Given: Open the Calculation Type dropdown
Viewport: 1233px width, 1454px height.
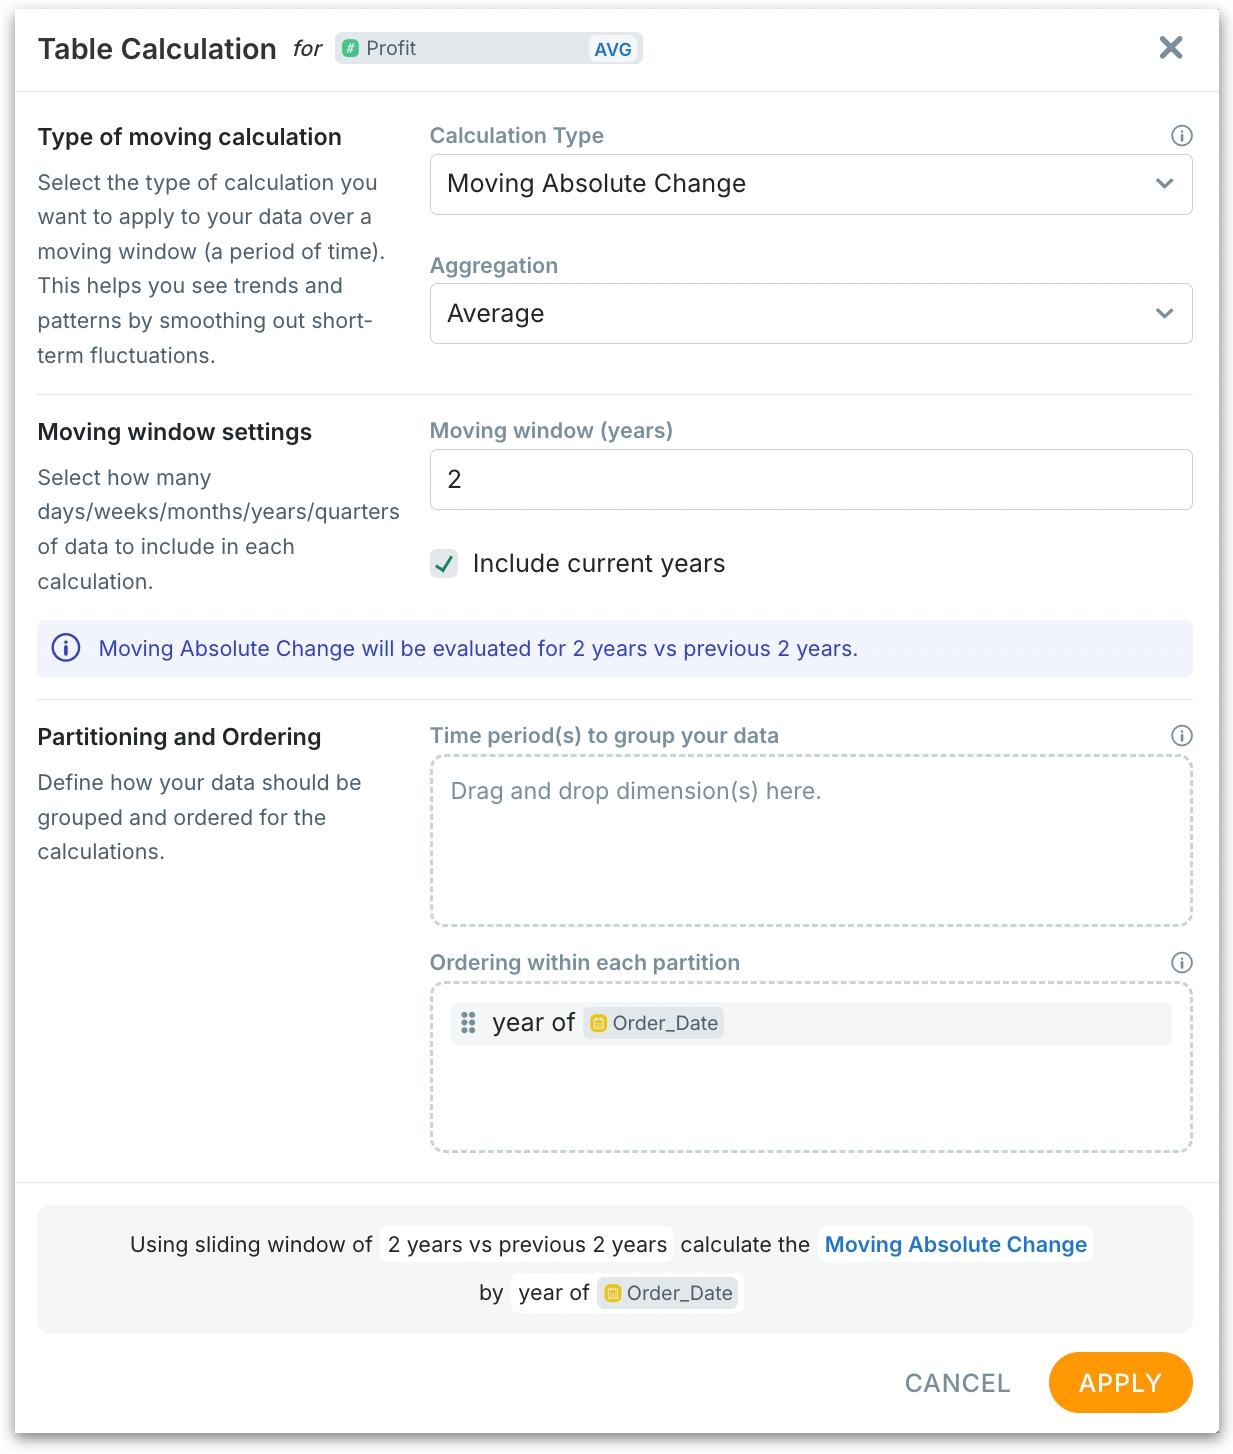Looking at the screenshot, I should pos(810,184).
